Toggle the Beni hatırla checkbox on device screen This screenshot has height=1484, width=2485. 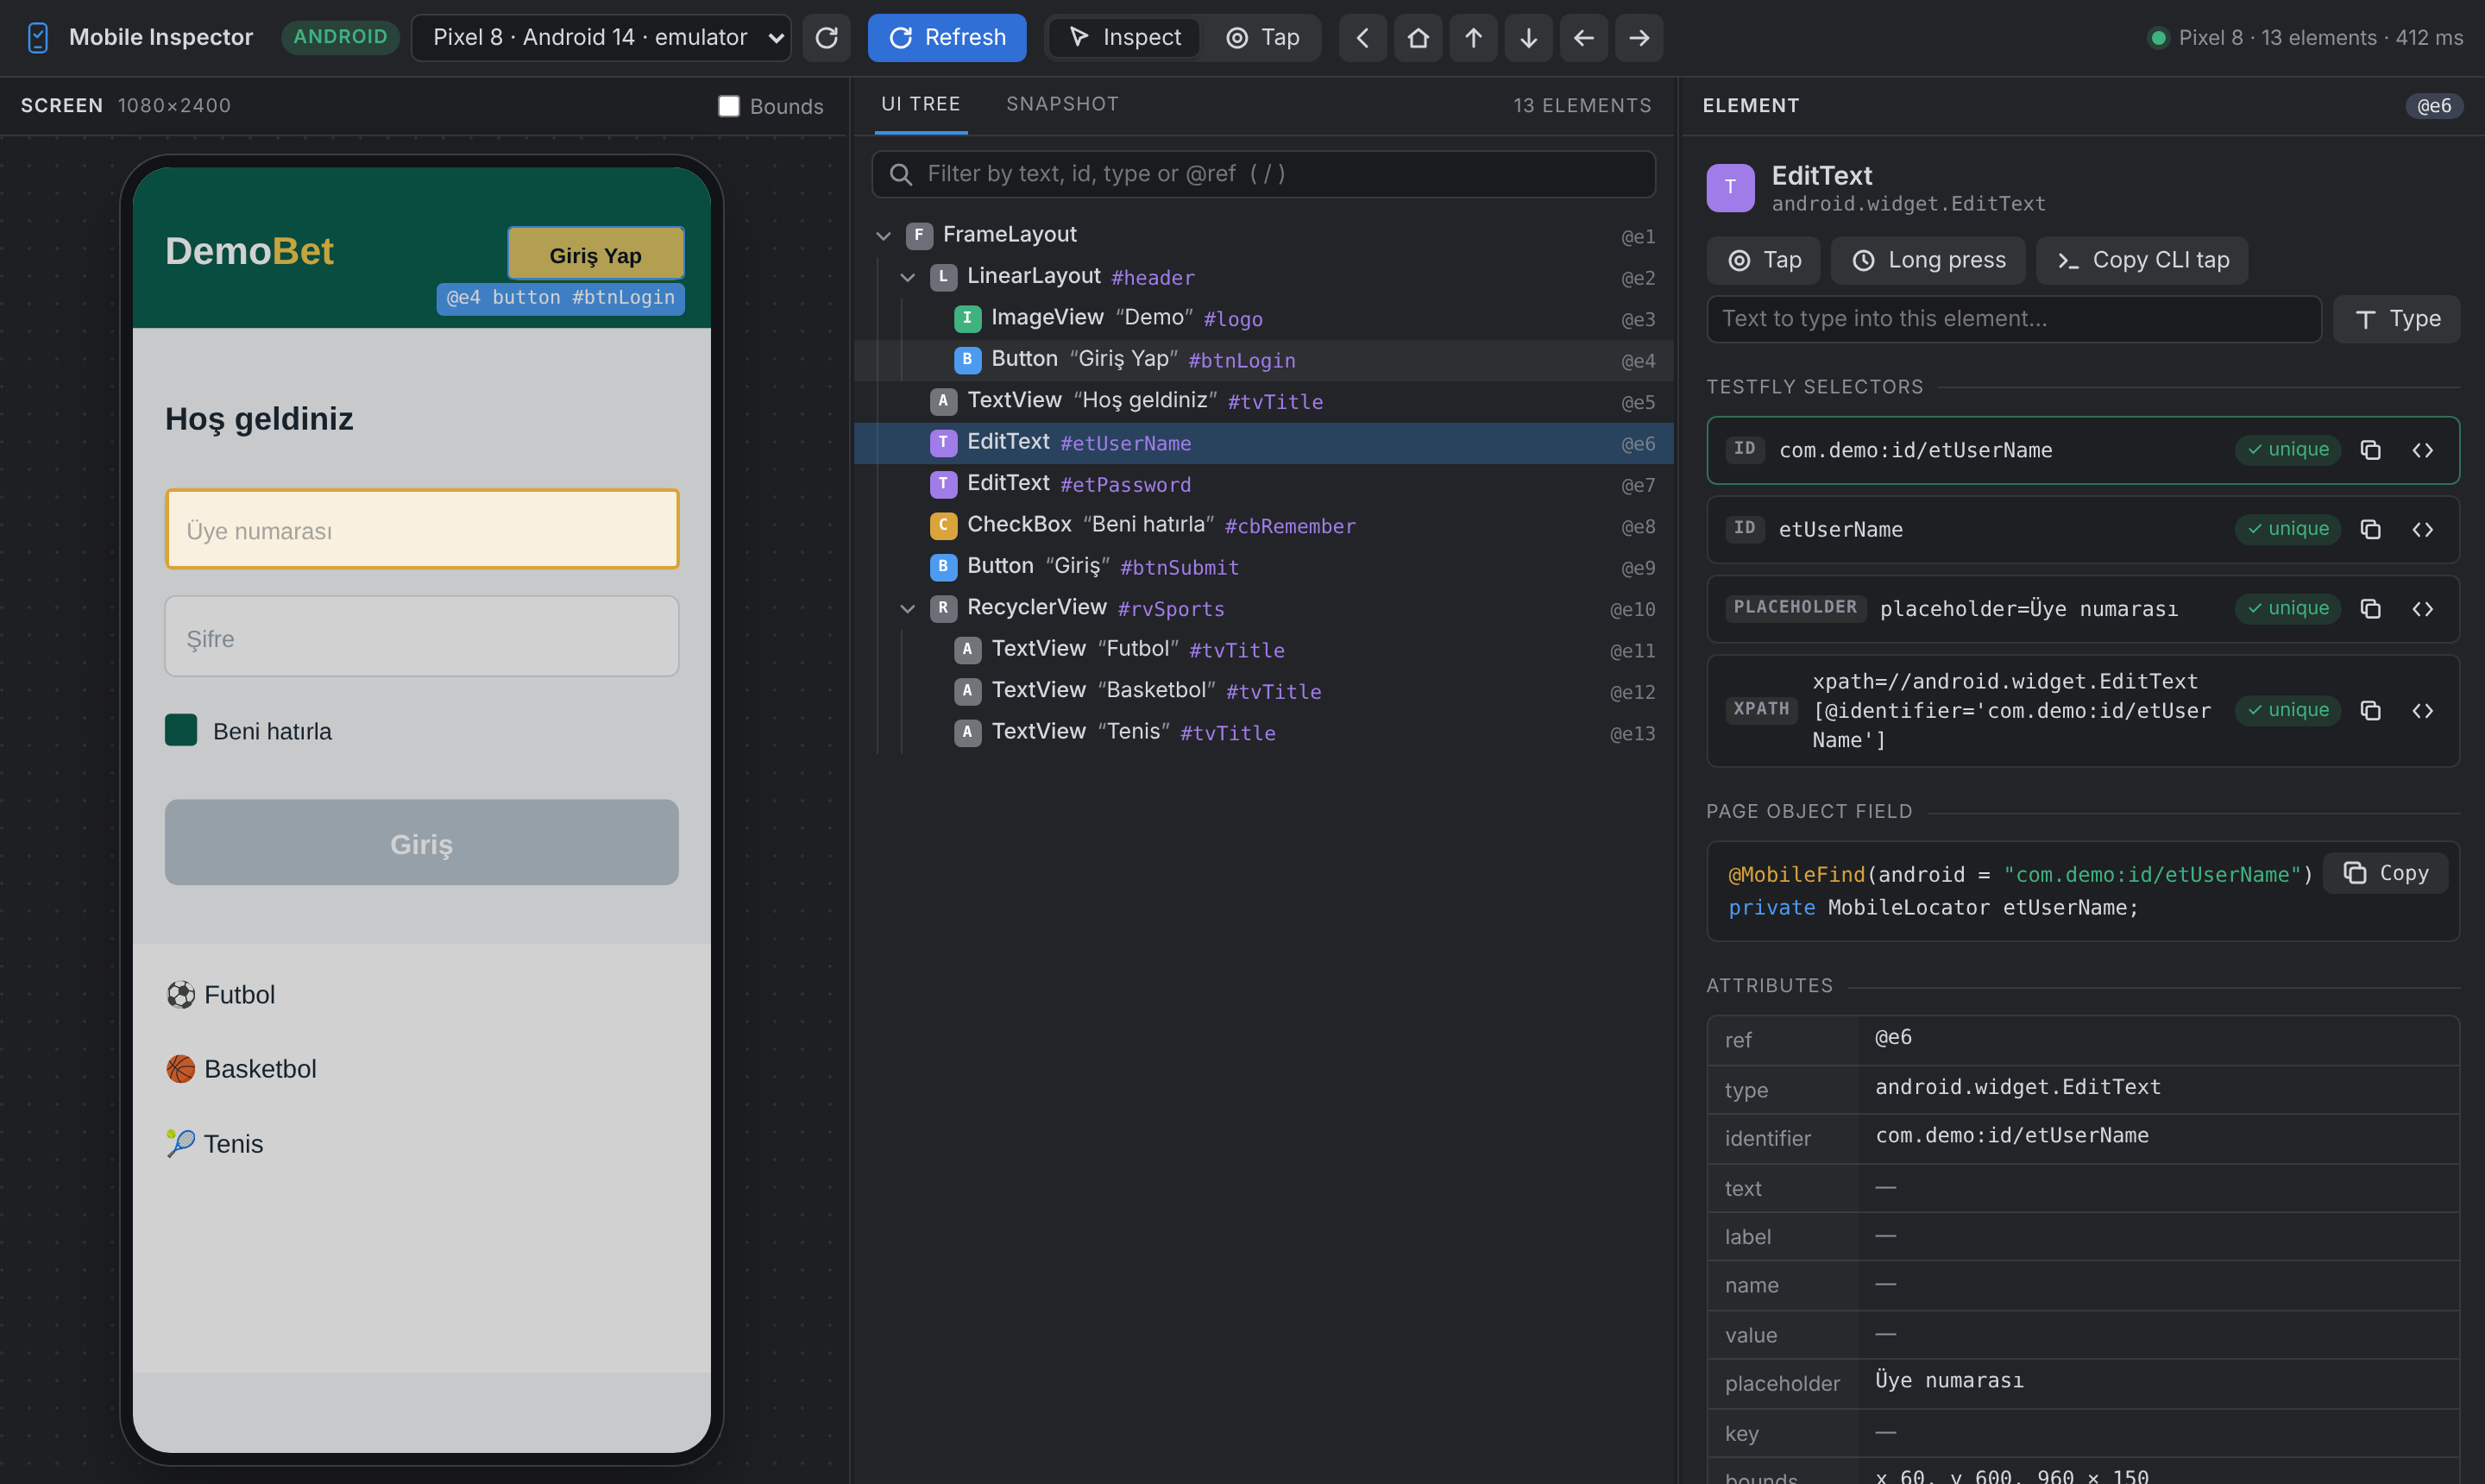coord(181,730)
